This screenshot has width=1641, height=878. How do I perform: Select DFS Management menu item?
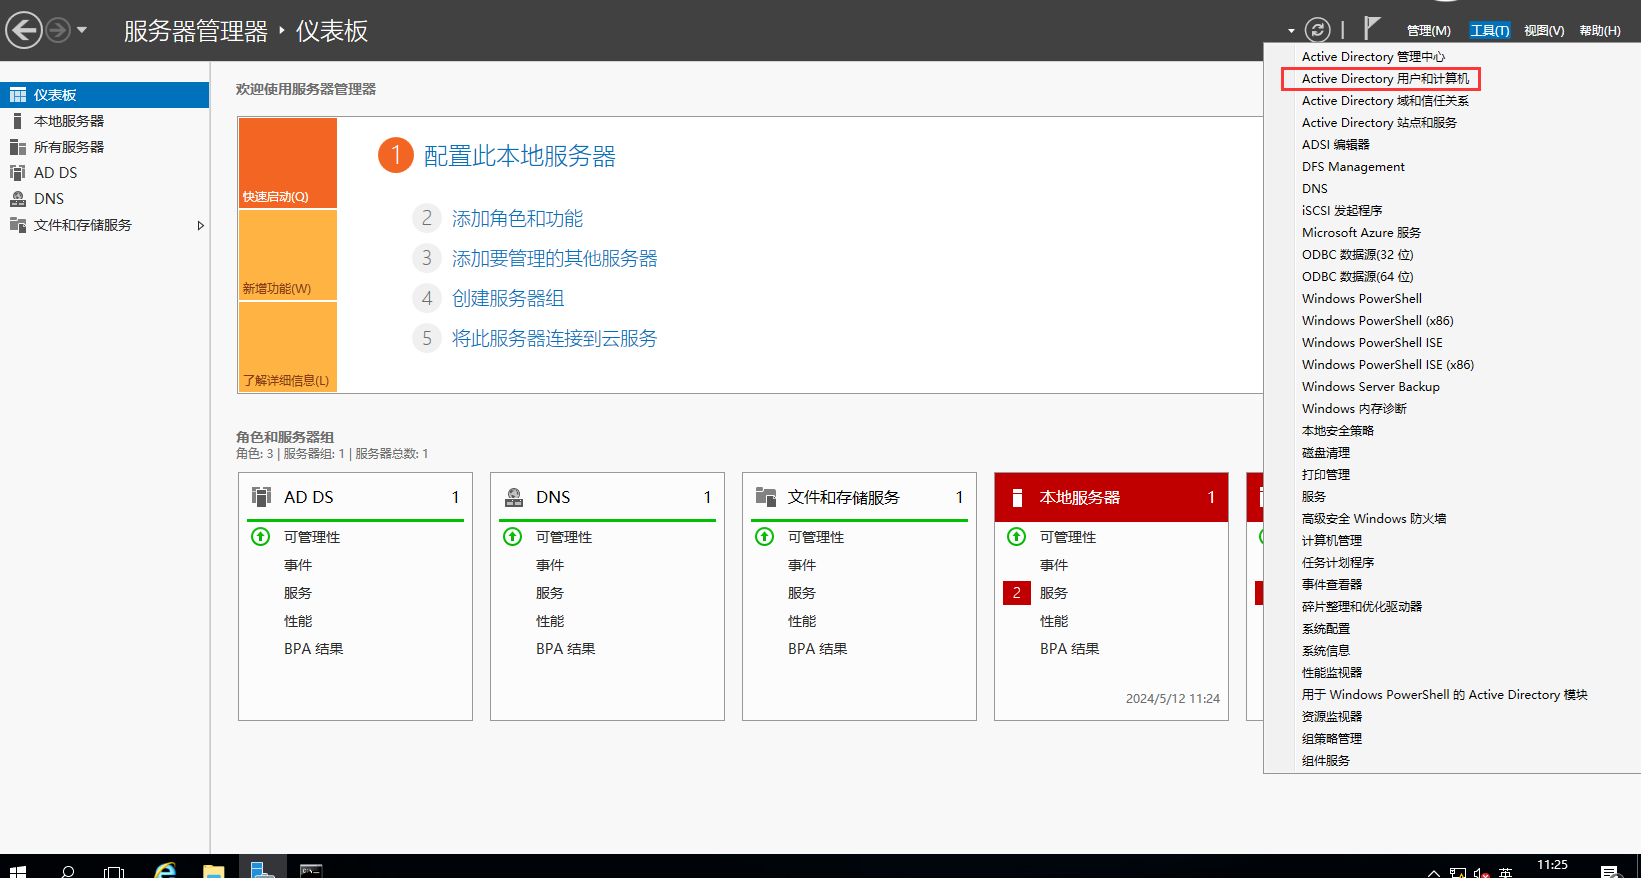point(1353,167)
